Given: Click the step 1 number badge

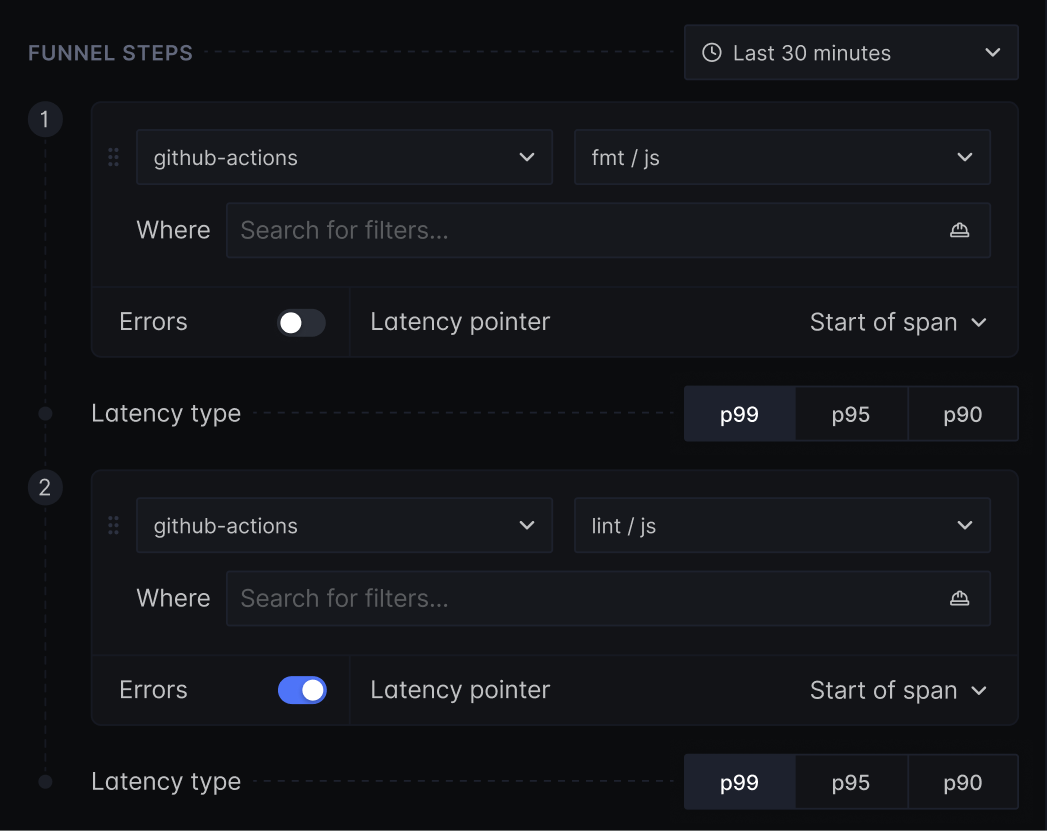Looking at the screenshot, I should pyautogui.click(x=45, y=120).
